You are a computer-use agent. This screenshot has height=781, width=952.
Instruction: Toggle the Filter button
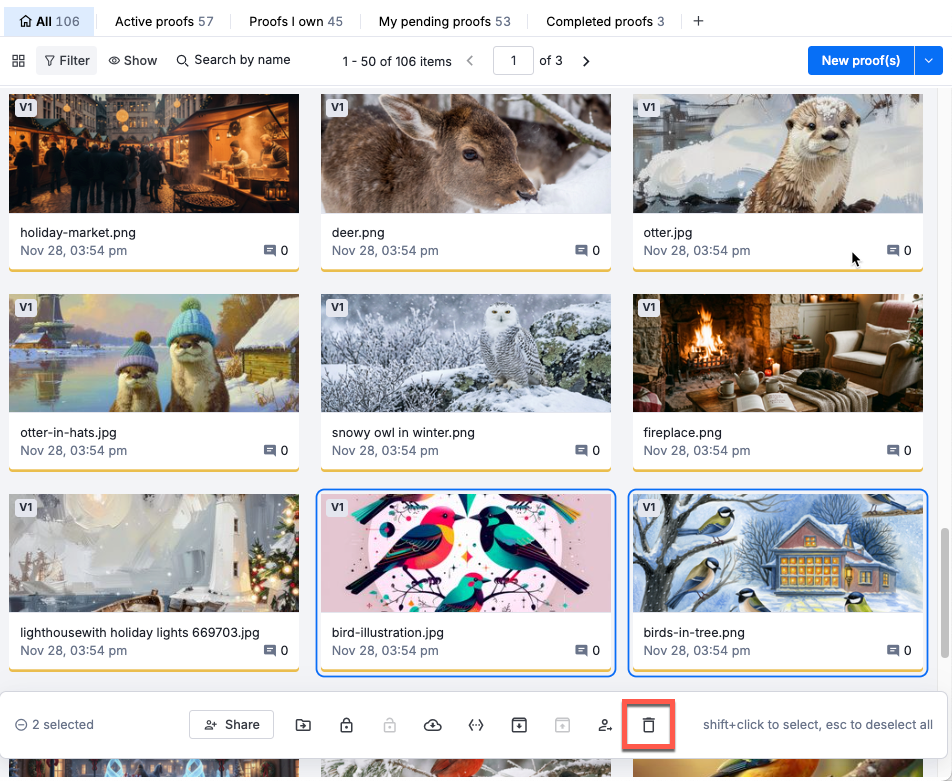[67, 61]
